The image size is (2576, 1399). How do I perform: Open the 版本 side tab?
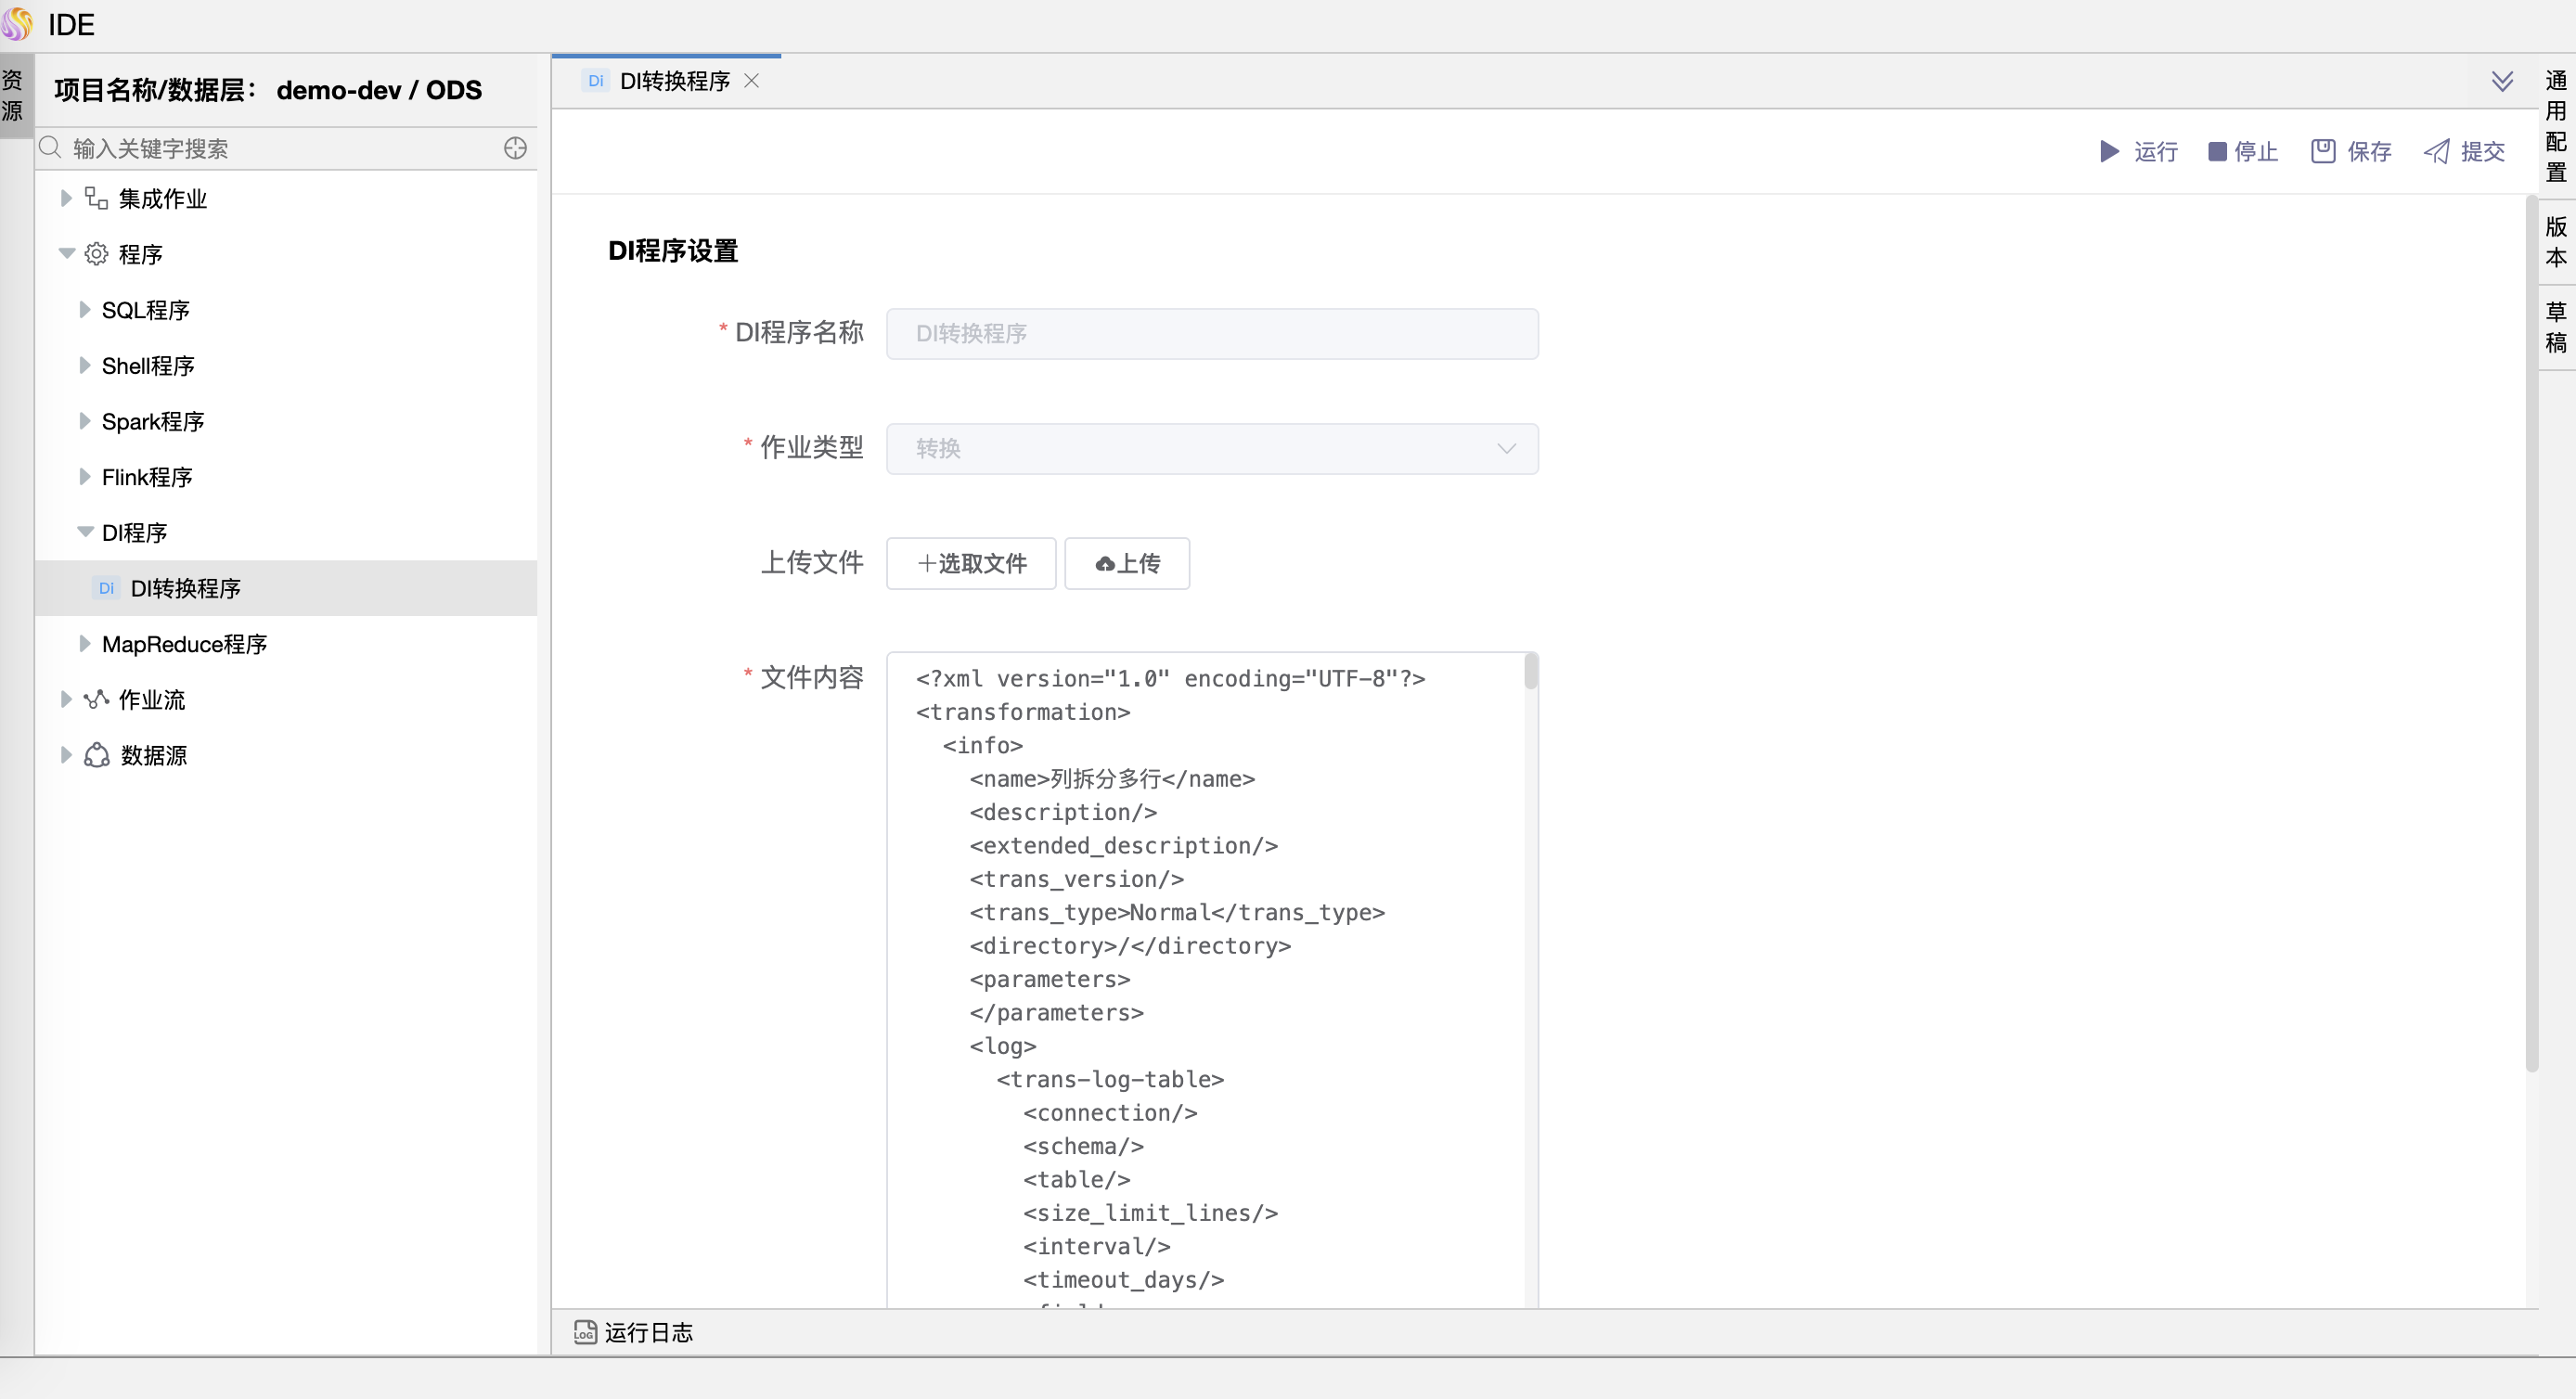coord(2556,241)
